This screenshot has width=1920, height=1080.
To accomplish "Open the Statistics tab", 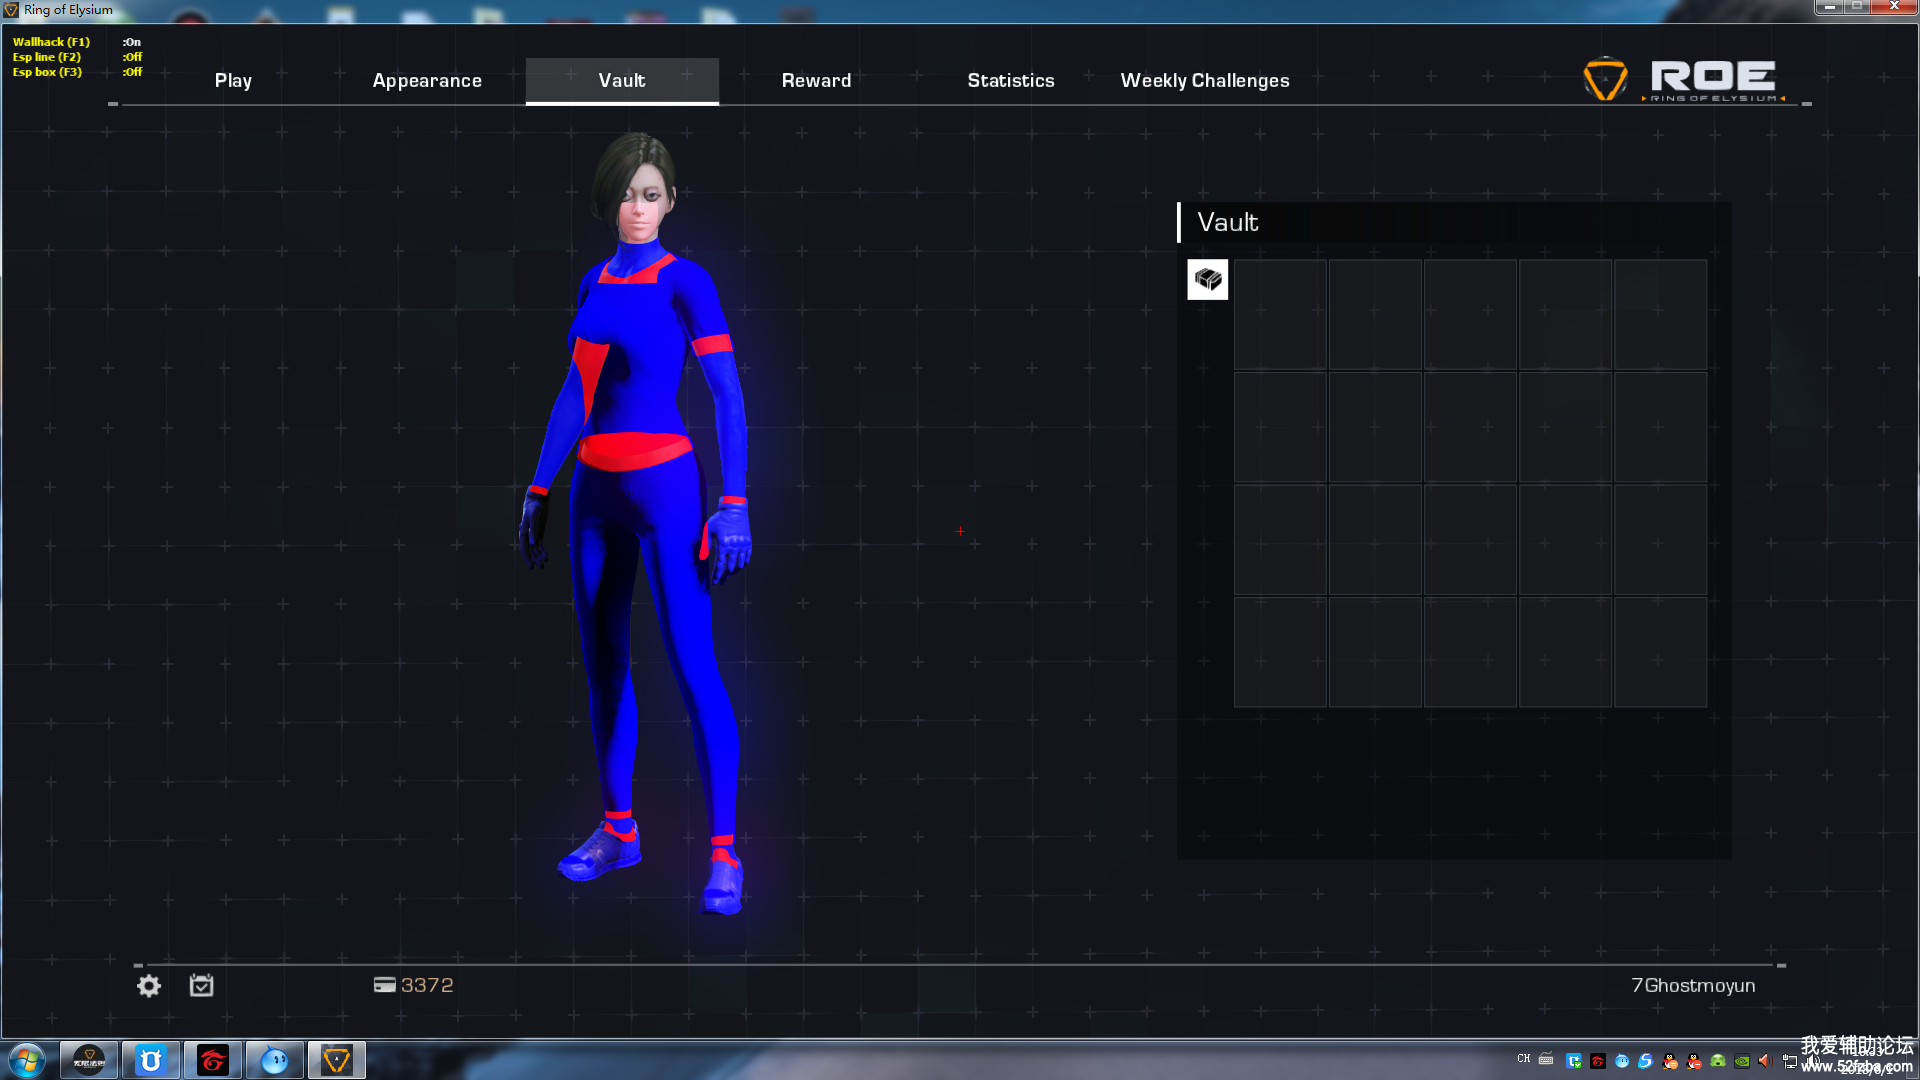I will coord(1010,81).
